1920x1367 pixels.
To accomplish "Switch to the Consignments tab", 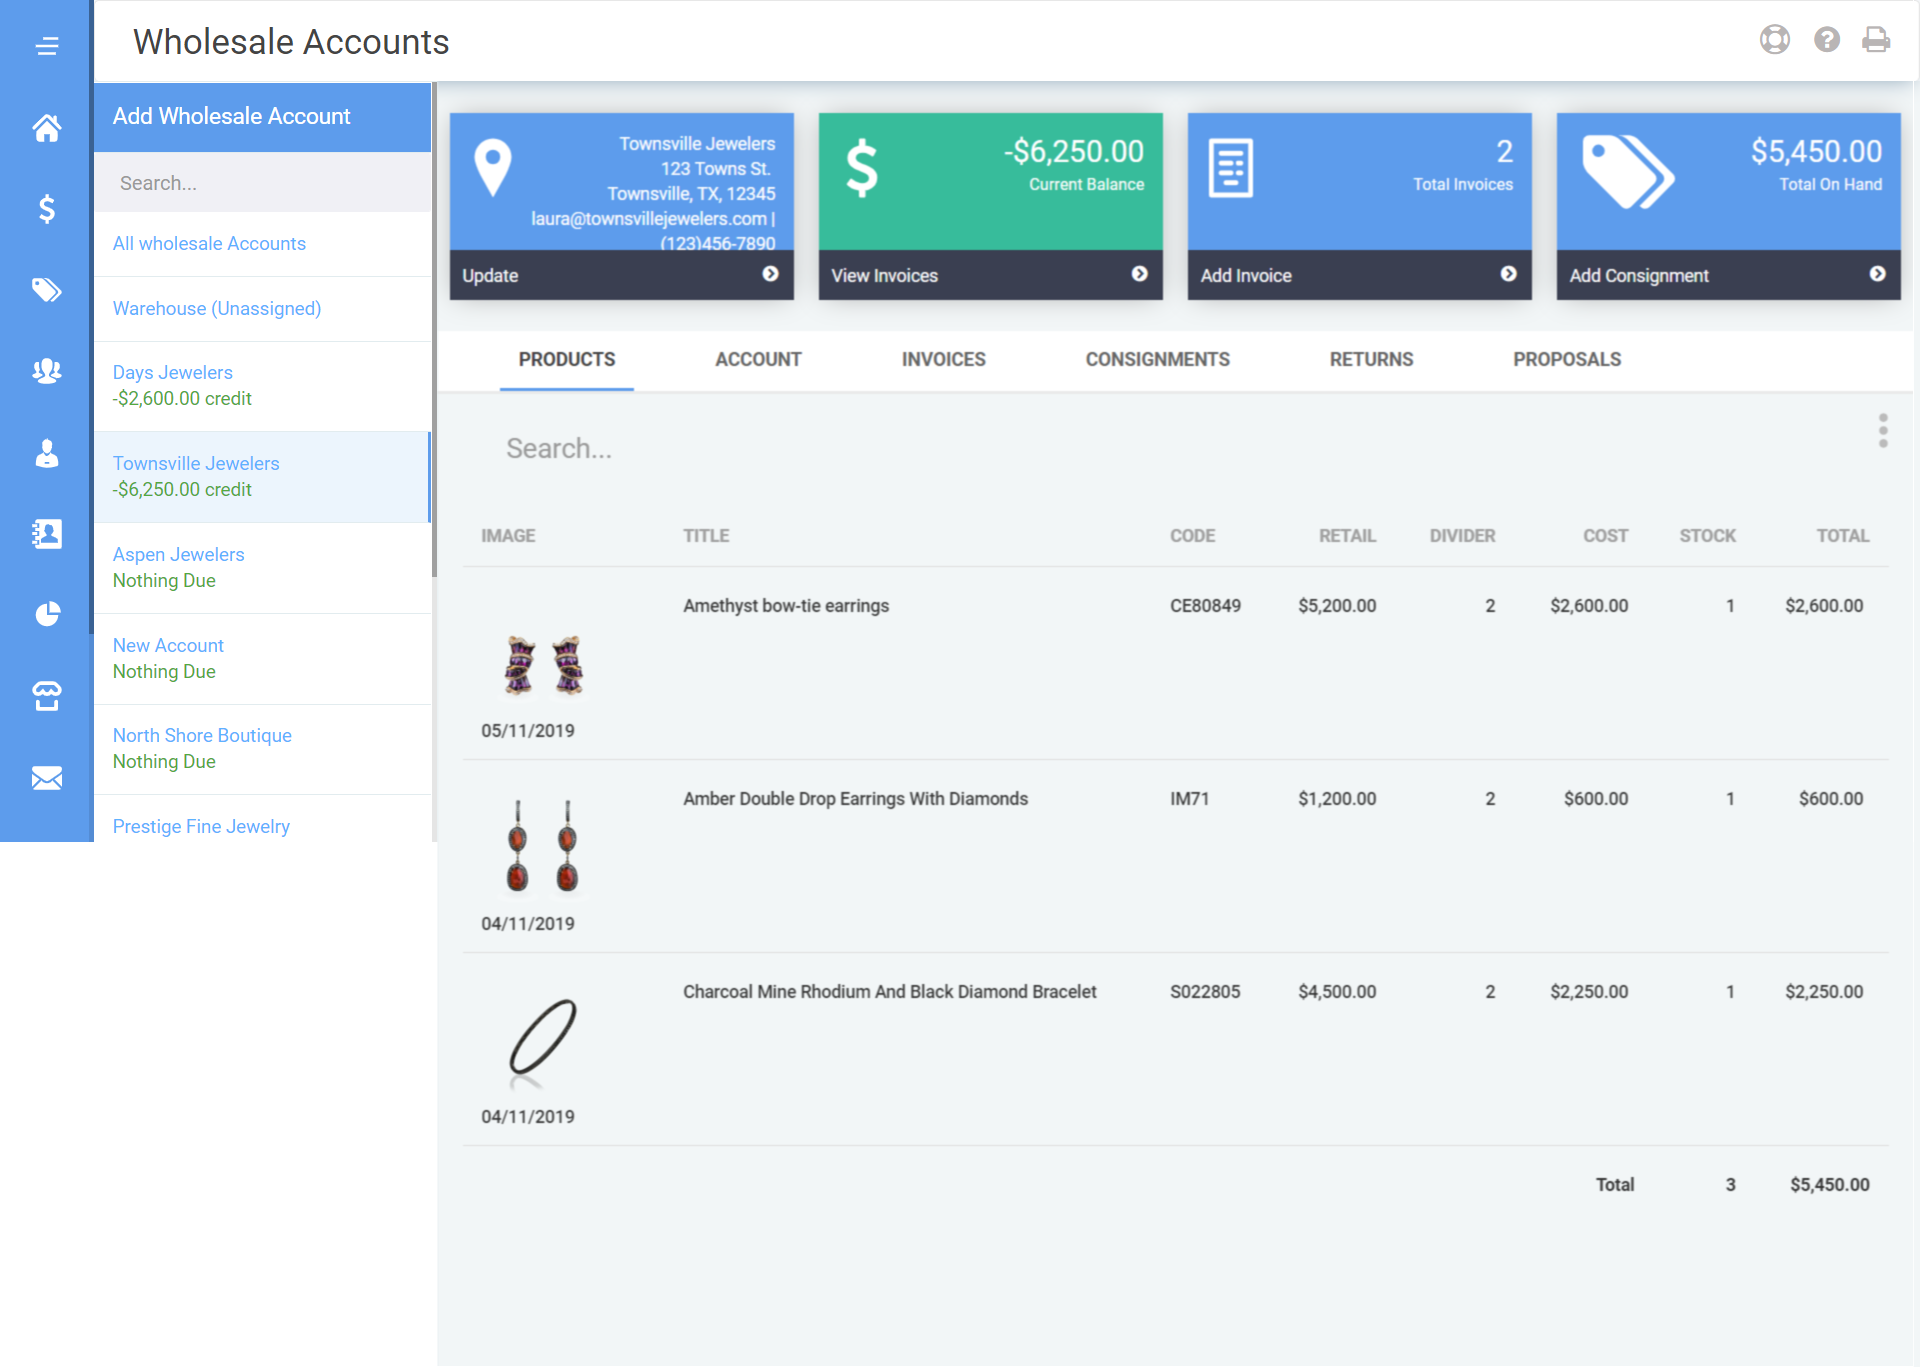I will point(1157,359).
